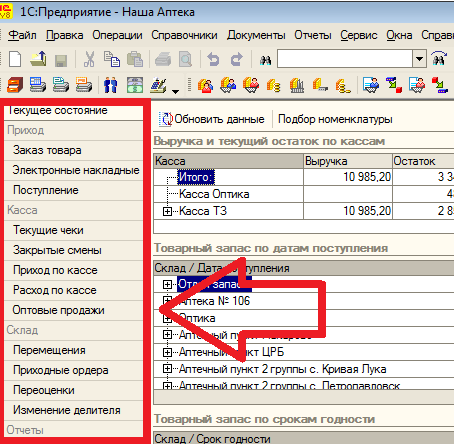Click the Print icon

(x=163, y=60)
